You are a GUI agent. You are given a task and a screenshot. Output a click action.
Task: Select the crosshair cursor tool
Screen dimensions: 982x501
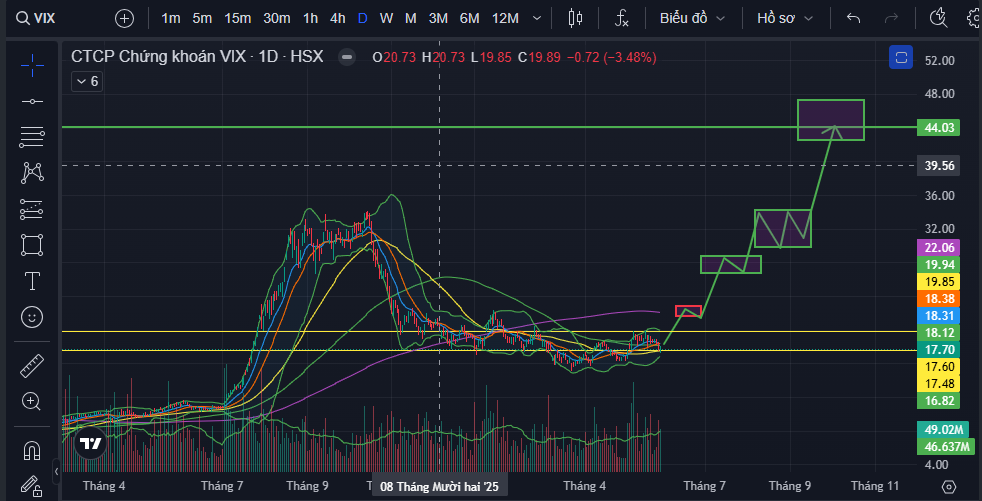tap(32, 65)
